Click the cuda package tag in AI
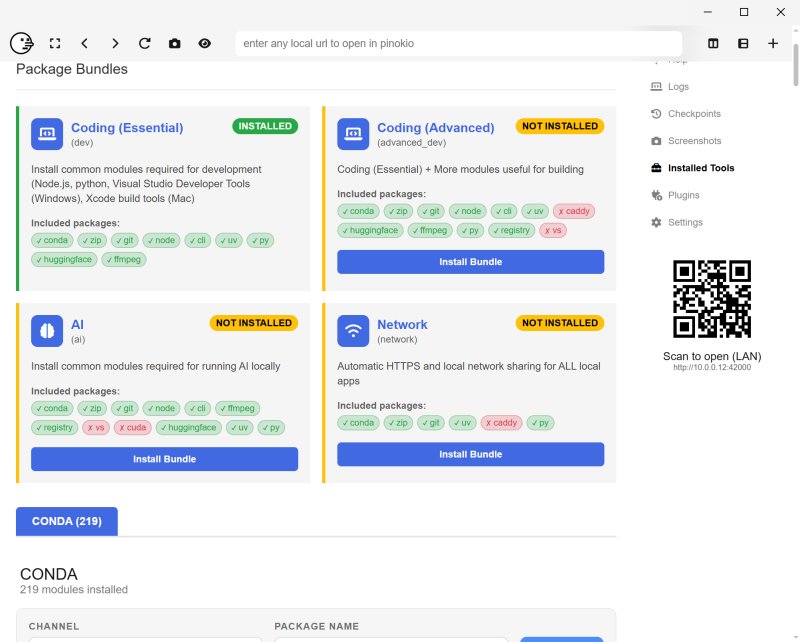Image resolution: width=800 pixels, height=642 pixels. point(133,428)
